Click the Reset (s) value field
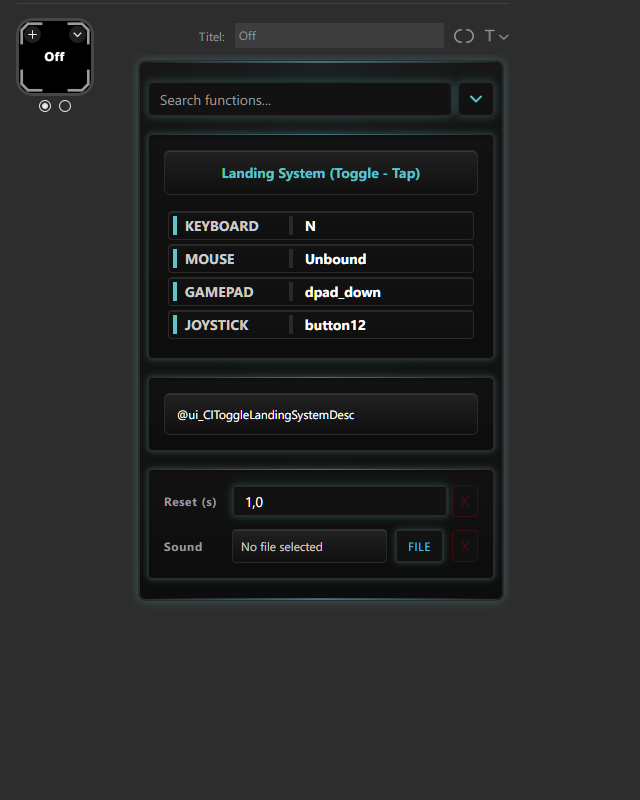This screenshot has width=640, height=800. 339,502
